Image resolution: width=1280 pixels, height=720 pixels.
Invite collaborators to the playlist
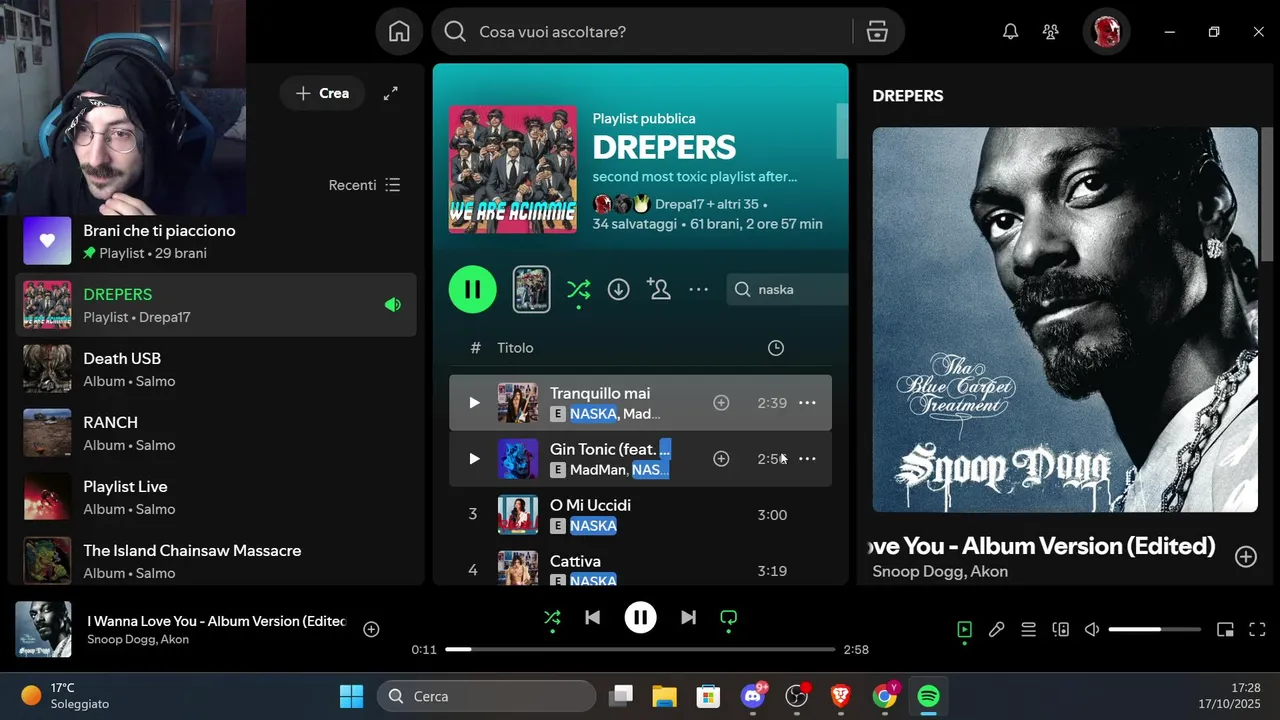pyautogui.click(x=659, y=289)
